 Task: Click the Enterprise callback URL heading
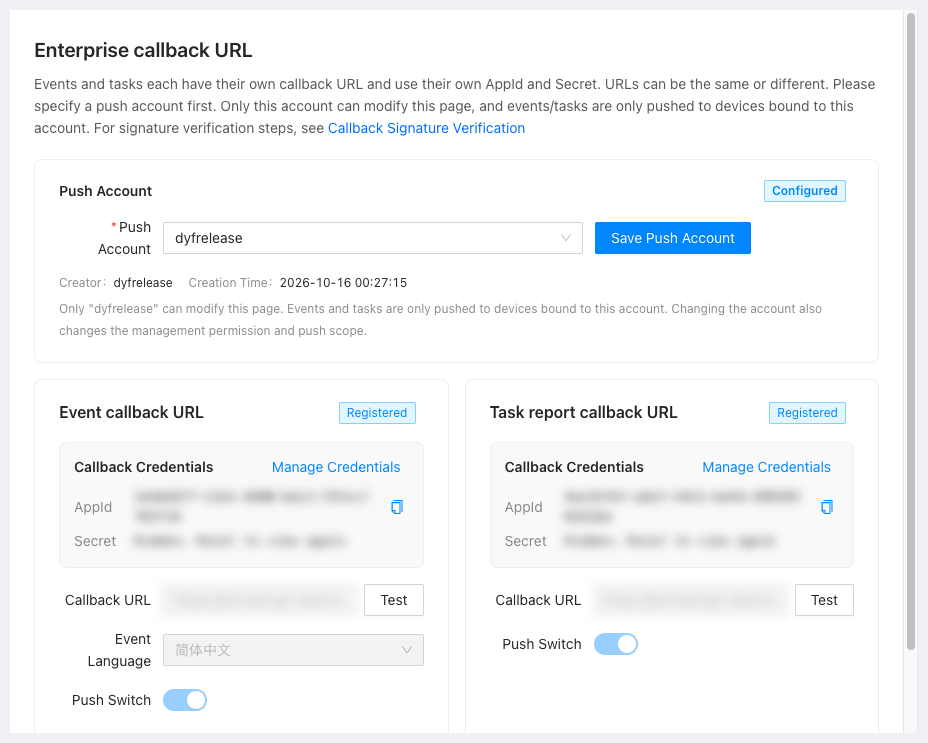click(x=143, y=50)
